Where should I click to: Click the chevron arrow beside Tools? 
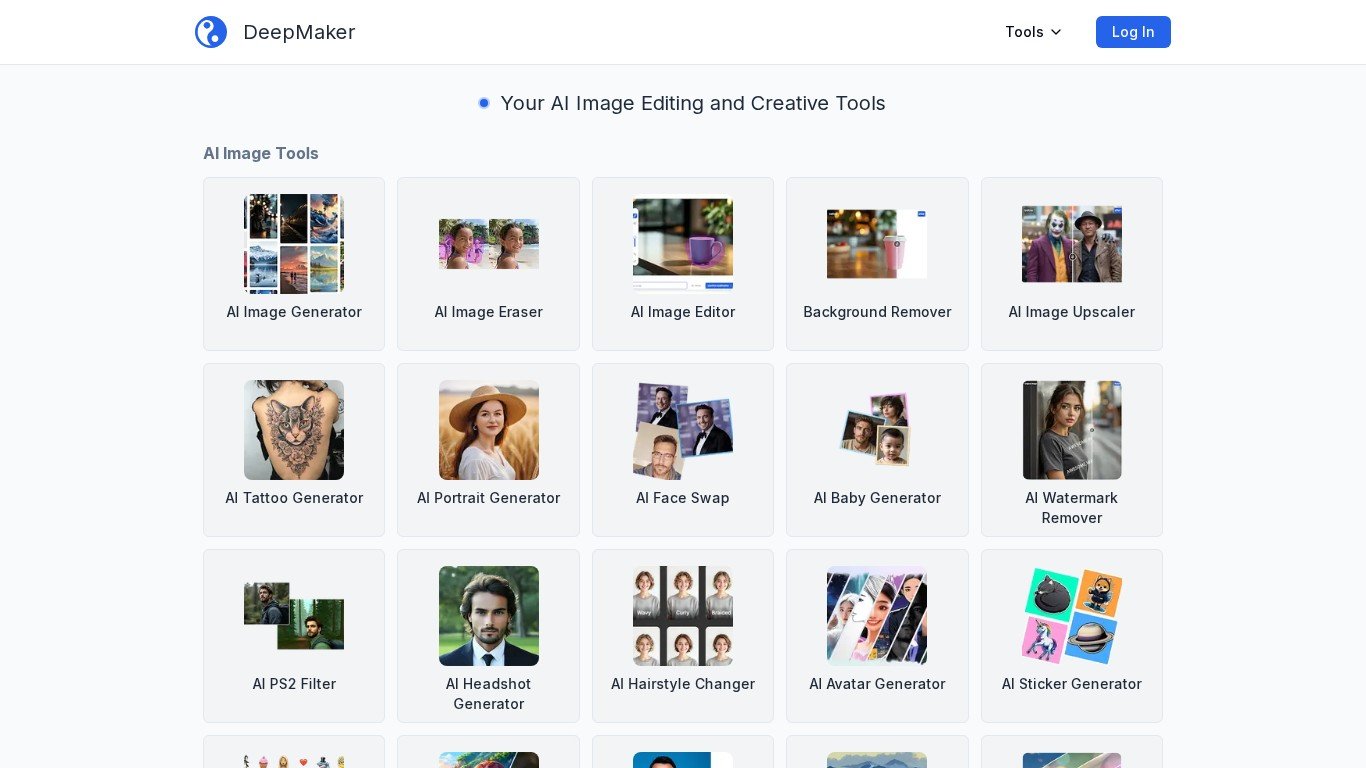coord(1056,32)
